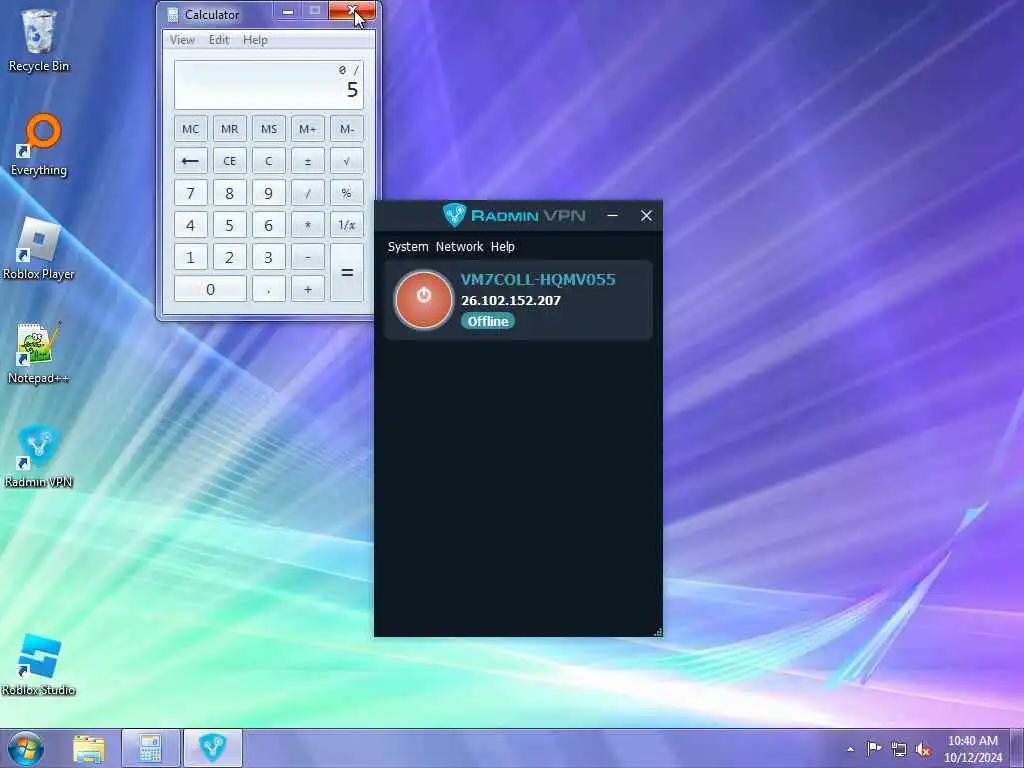This screenshot has width=1024, height=768.
Task: Open the Calculator Edit menu
Action: [219, 40]
